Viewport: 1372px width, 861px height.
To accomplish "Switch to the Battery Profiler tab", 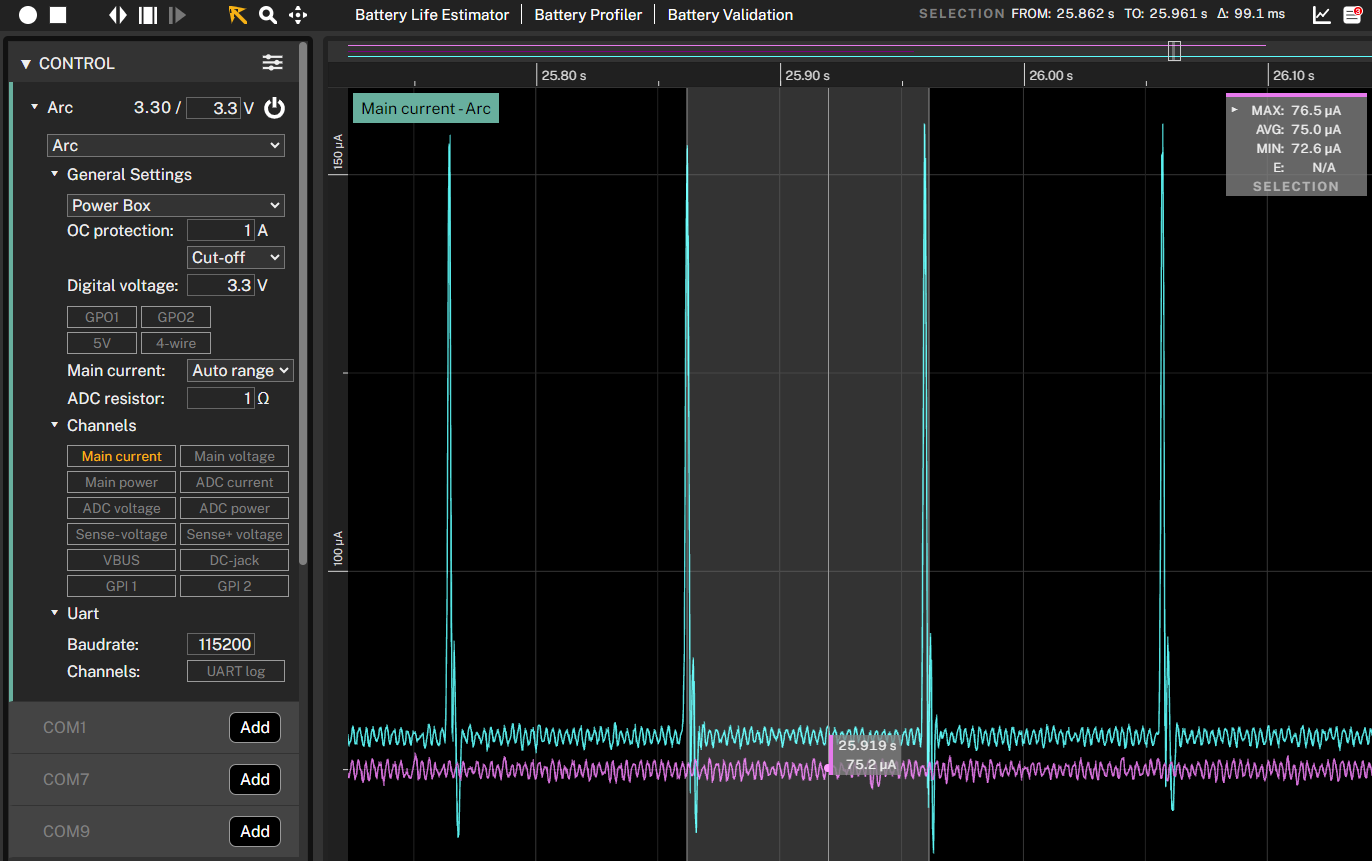I will 588,15.
